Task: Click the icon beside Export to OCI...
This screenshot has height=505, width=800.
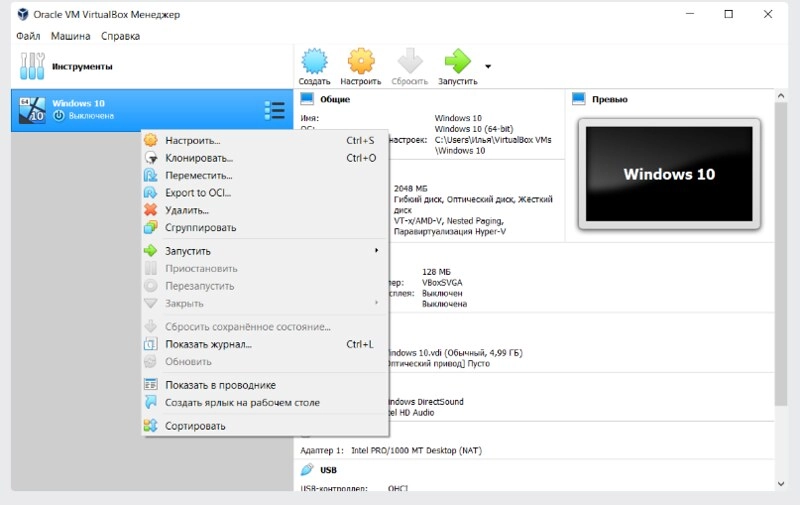Action: 151,192
